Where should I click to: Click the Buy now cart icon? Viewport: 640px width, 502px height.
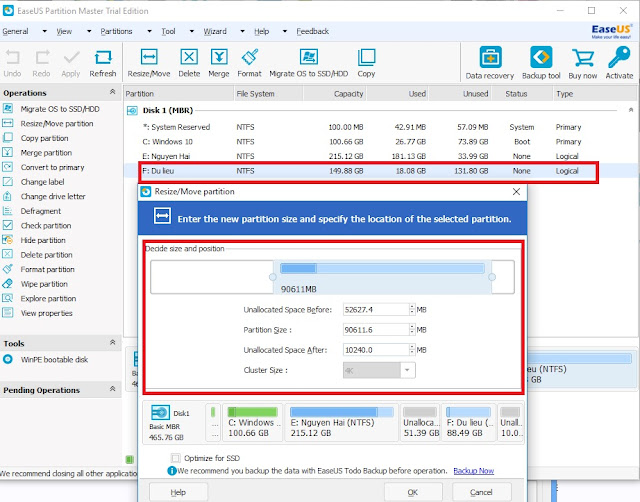[x=583, y=63]
